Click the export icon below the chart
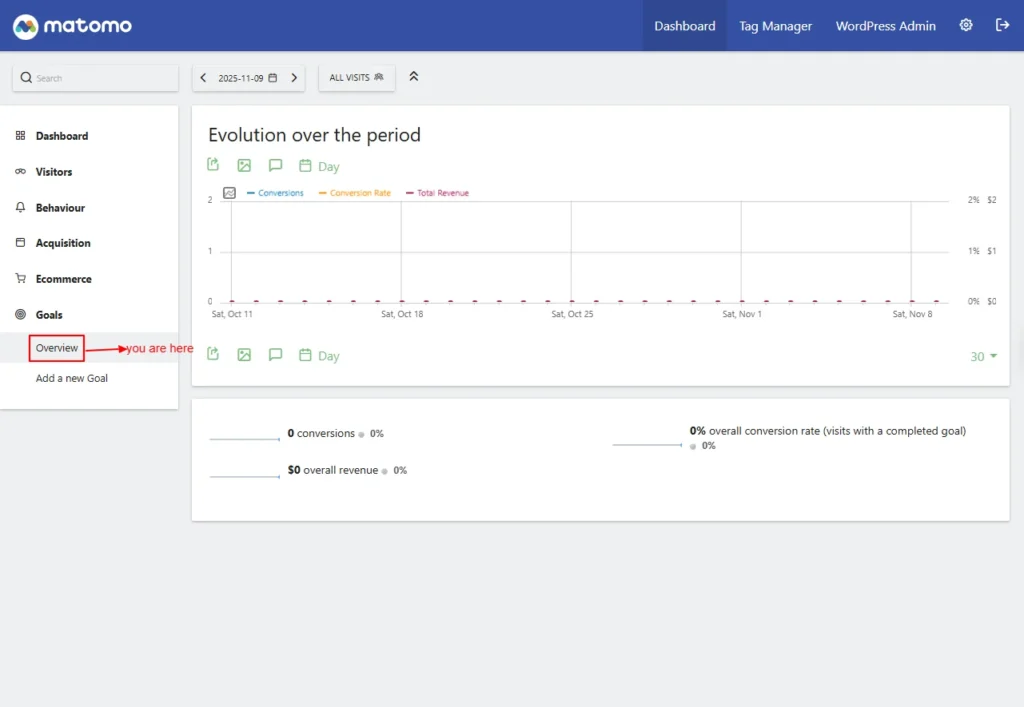 (213, 354)
